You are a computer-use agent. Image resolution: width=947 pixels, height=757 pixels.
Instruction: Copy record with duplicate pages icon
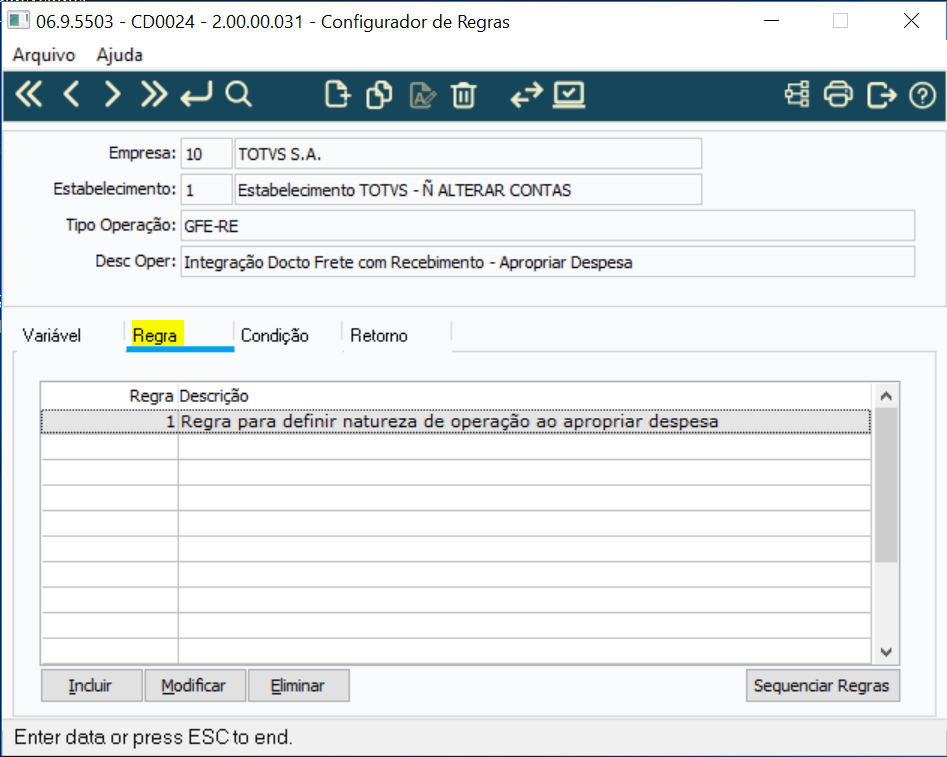pos(379,95)
